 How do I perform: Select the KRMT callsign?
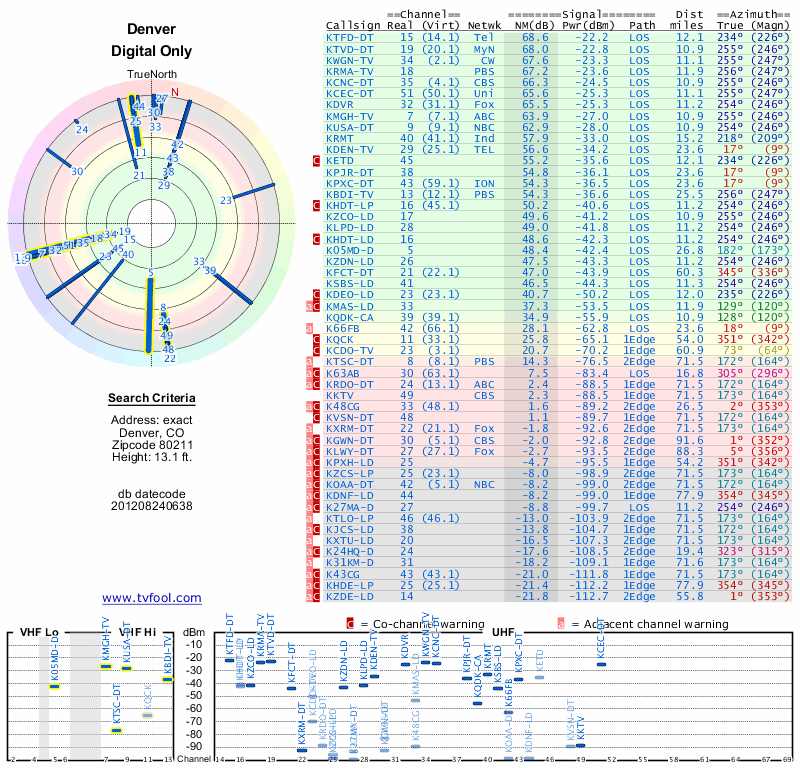(x=340, y=138)
